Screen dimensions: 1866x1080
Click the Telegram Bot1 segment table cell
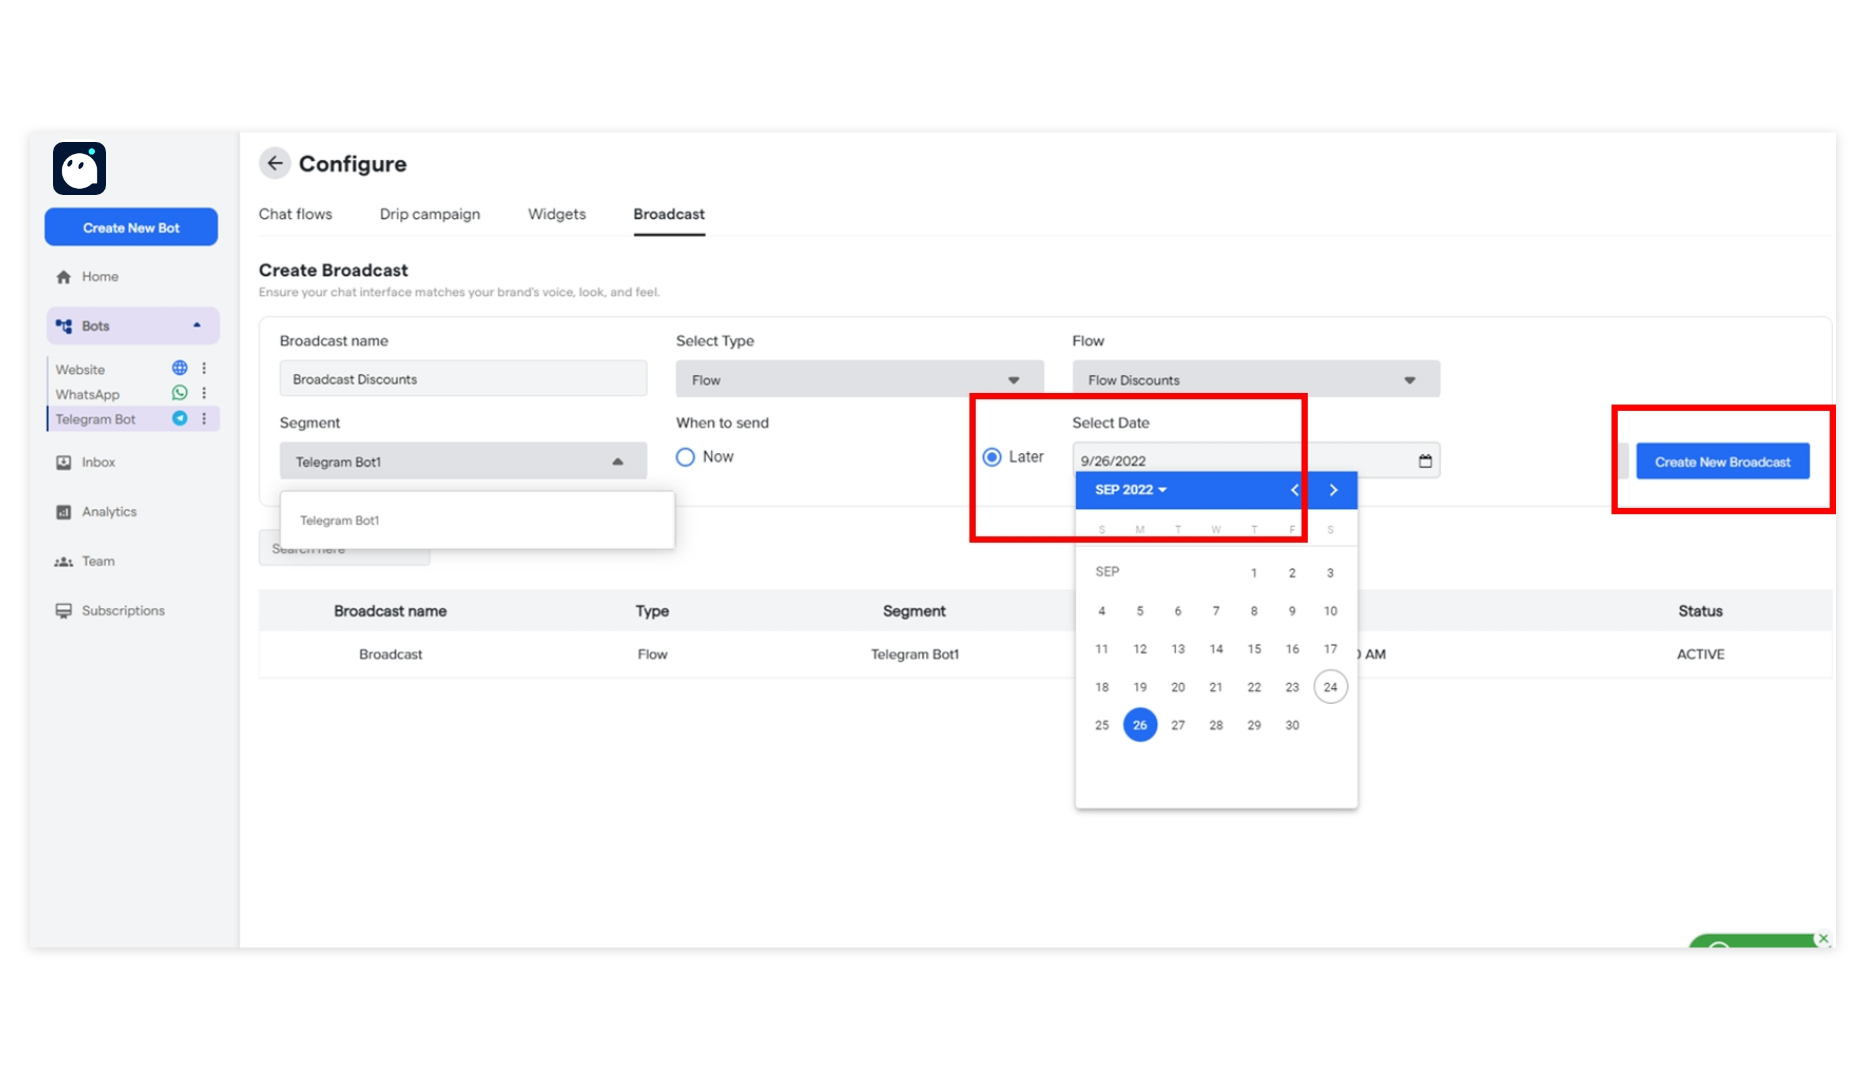914,654
